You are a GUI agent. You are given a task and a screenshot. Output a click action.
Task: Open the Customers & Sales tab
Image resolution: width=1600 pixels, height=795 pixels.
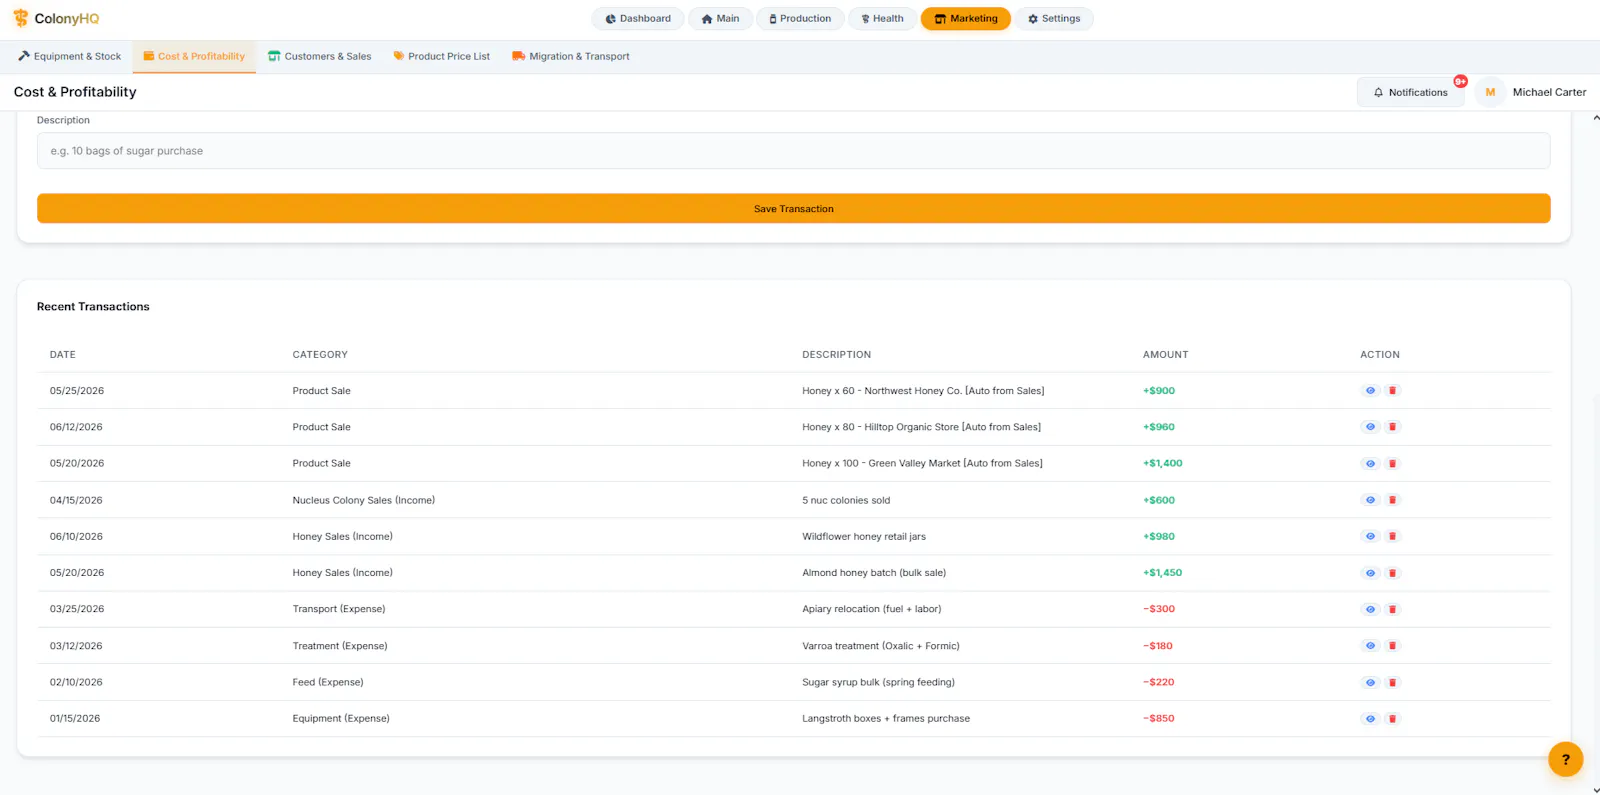click(x=320, y=57)
